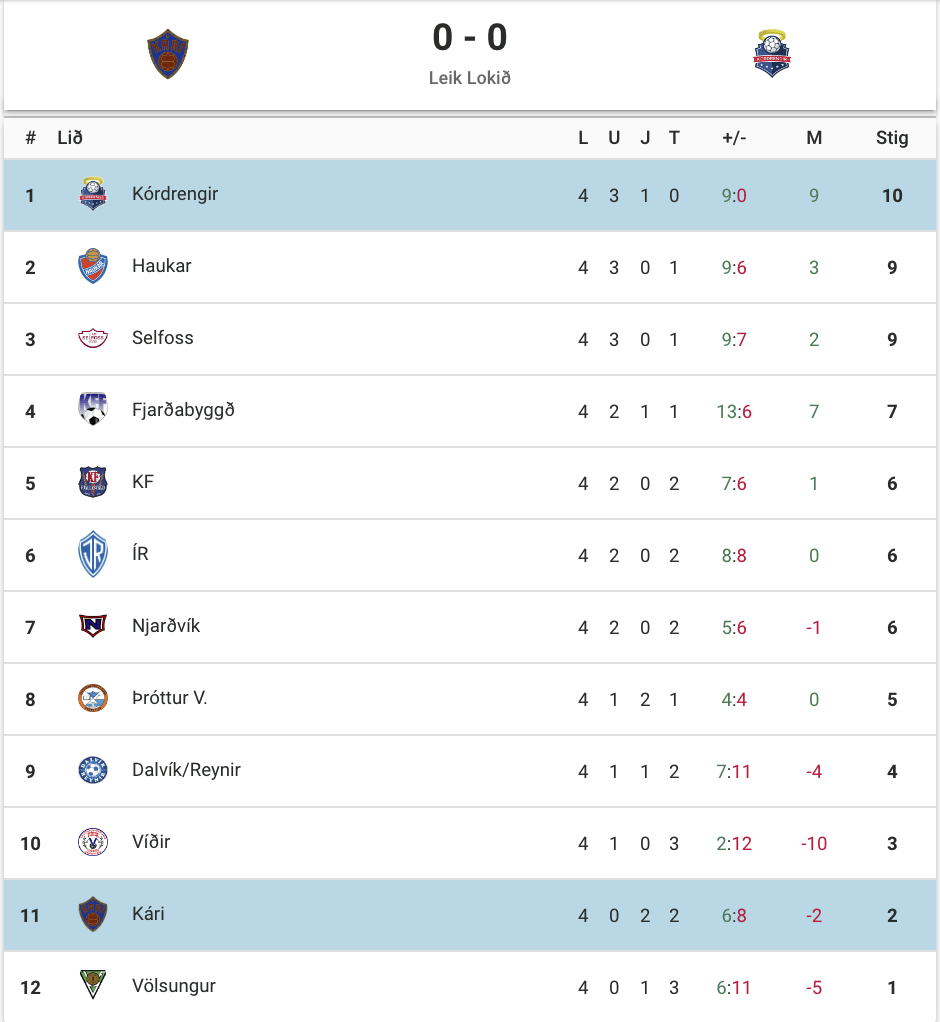Click the Þróttur V. logo

pos(93,698)
